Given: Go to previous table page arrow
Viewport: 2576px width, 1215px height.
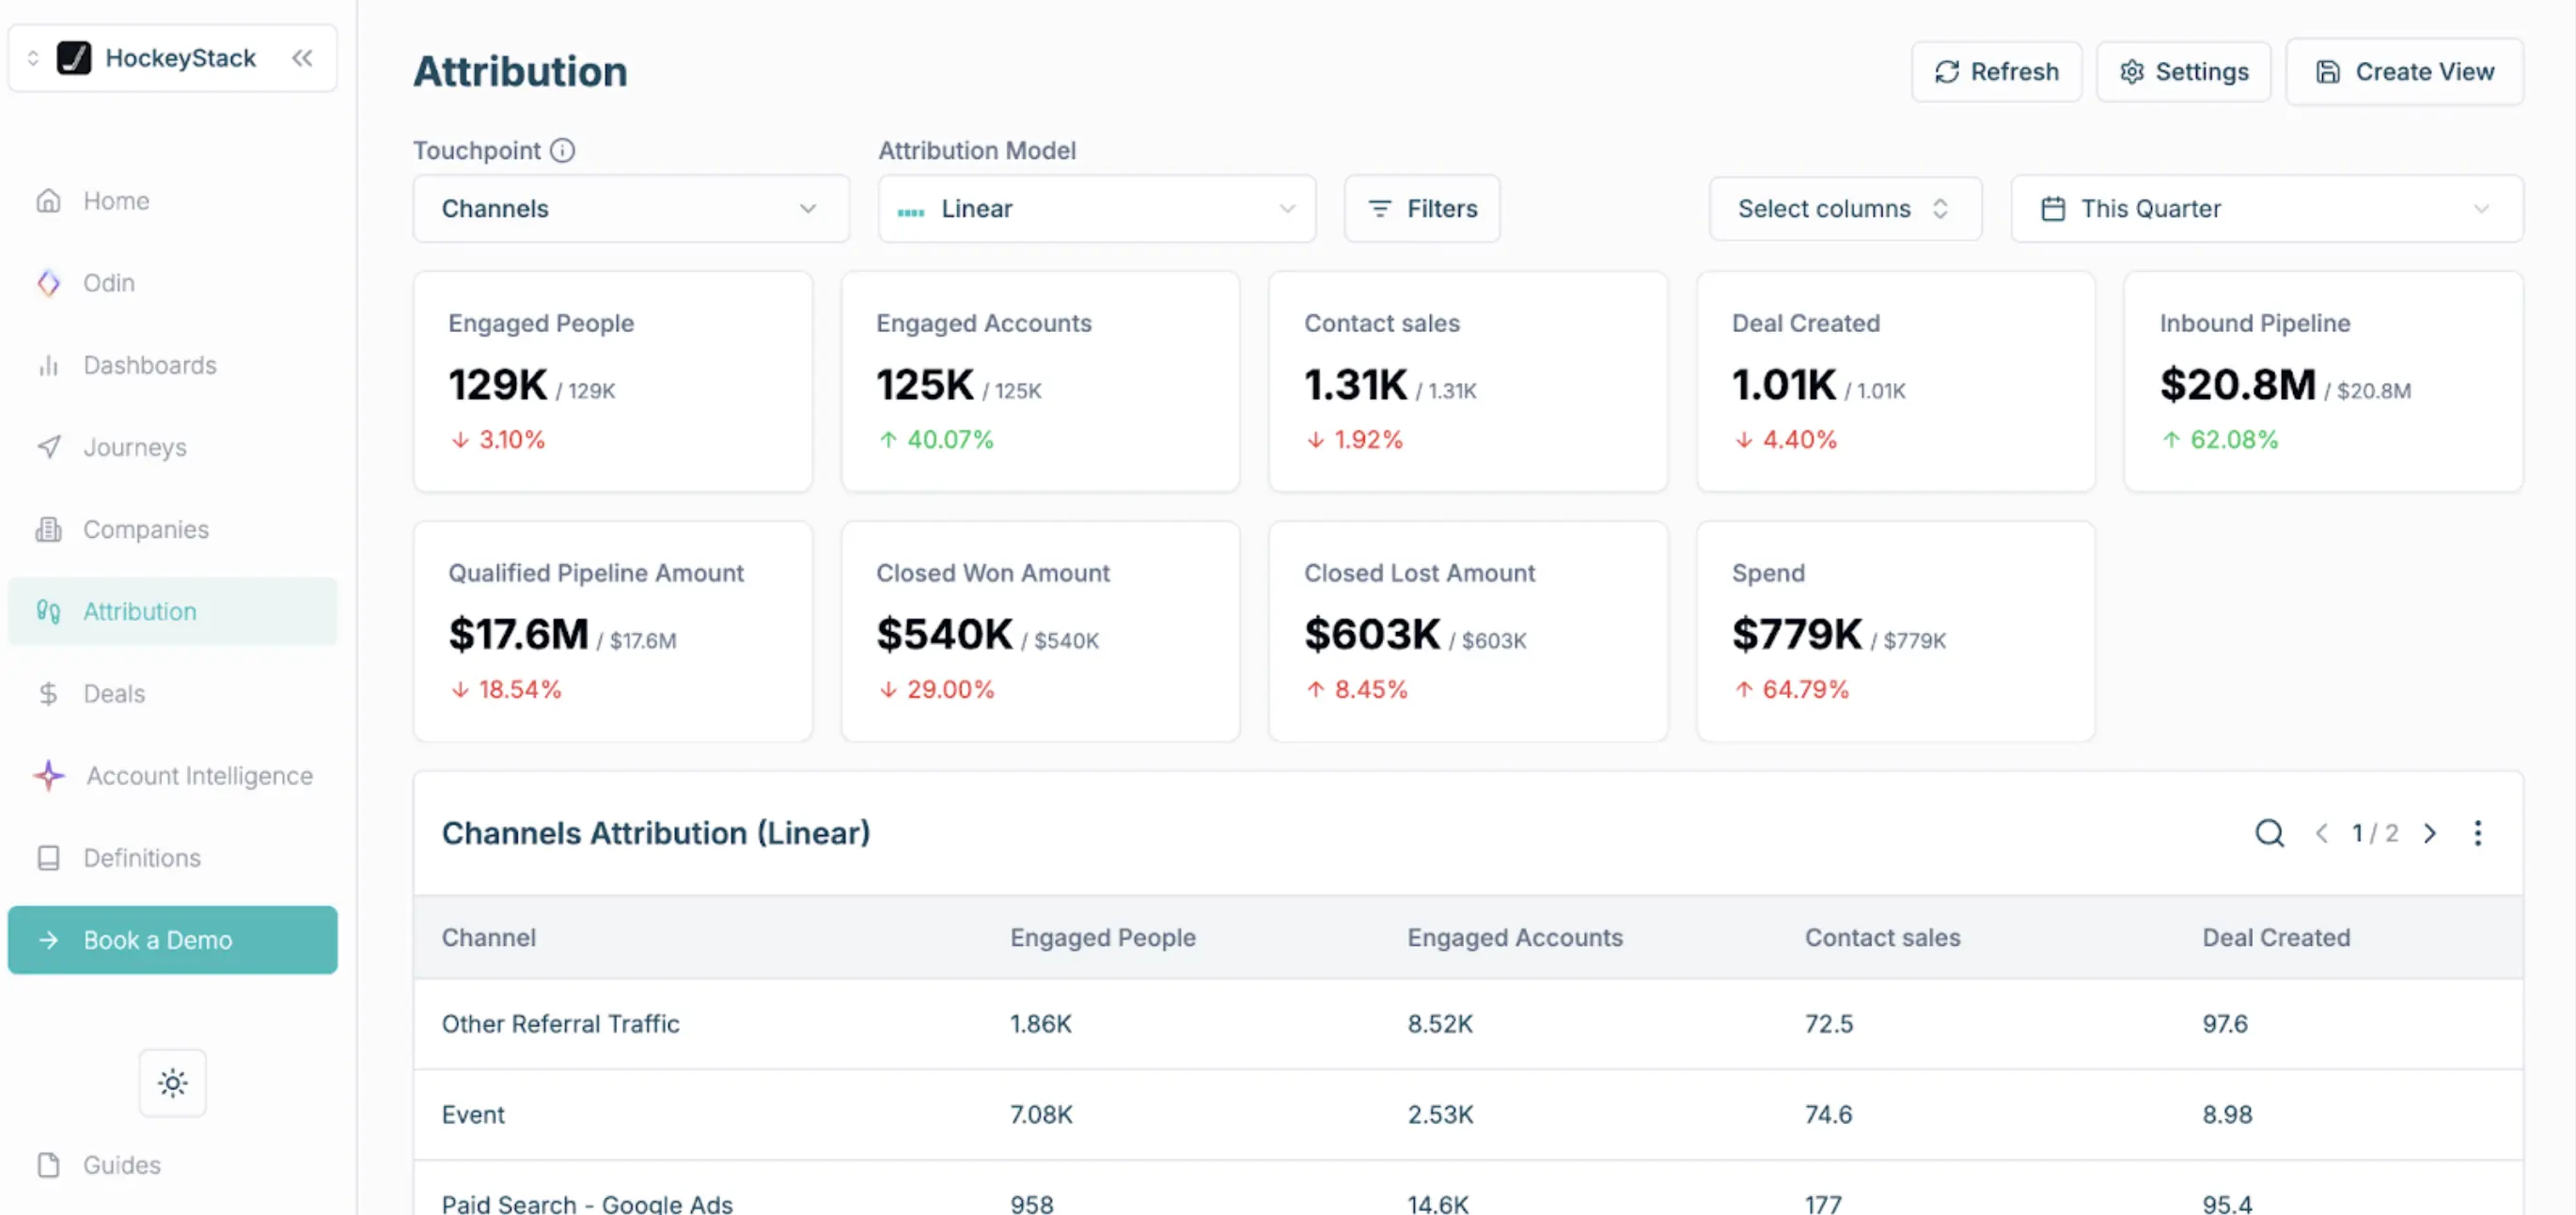Looking at the screenshot, I should [x=2321, y=833].
